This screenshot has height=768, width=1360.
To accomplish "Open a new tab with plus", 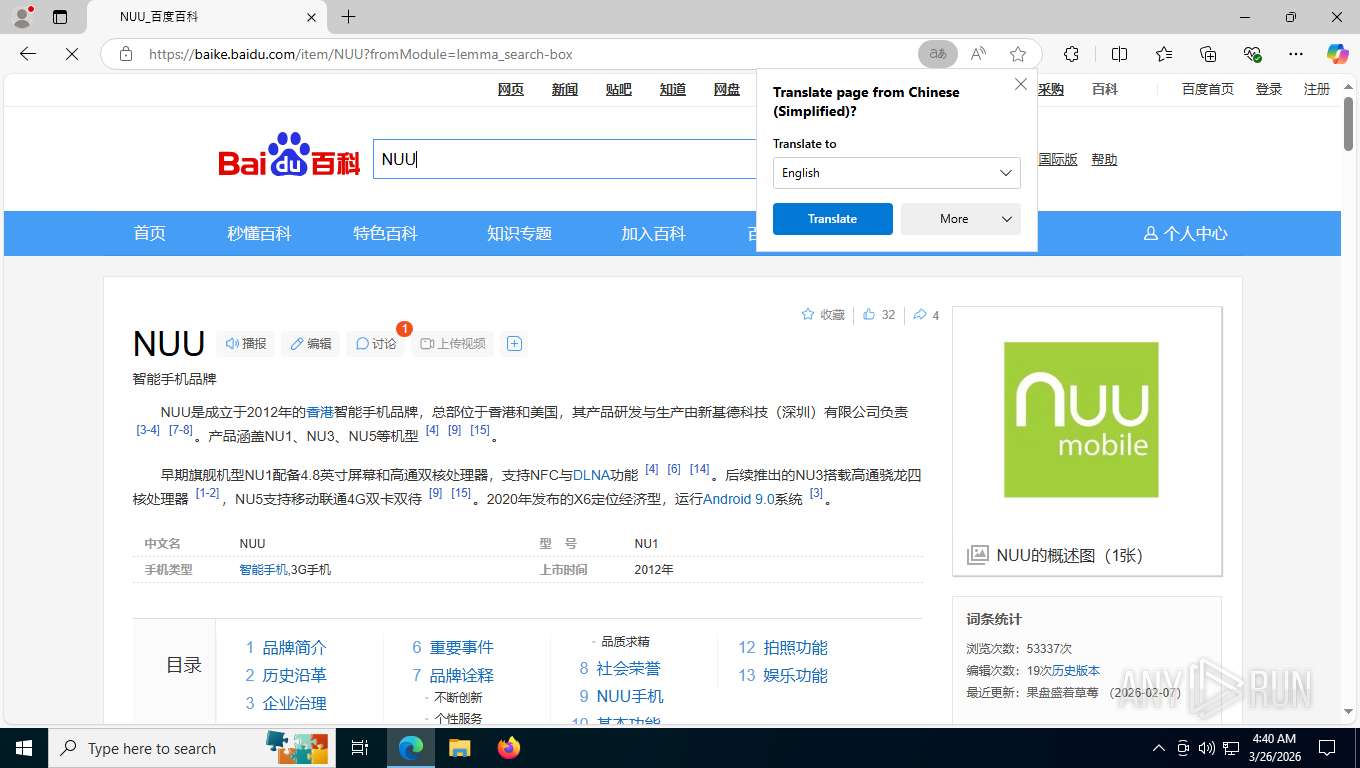I will point(348,17).
